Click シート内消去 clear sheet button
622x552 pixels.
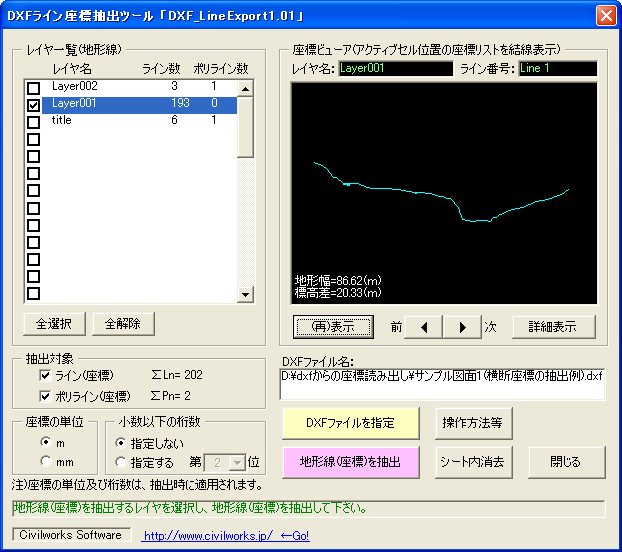(x=473, y=462)
